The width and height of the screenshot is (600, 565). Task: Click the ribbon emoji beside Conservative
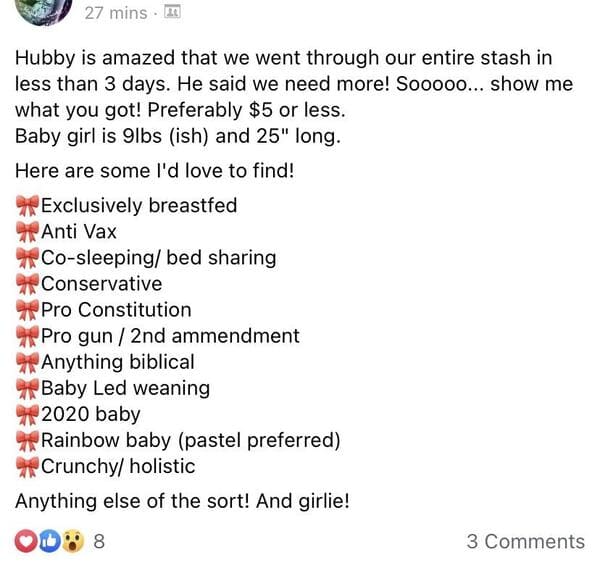click(28, 284)
